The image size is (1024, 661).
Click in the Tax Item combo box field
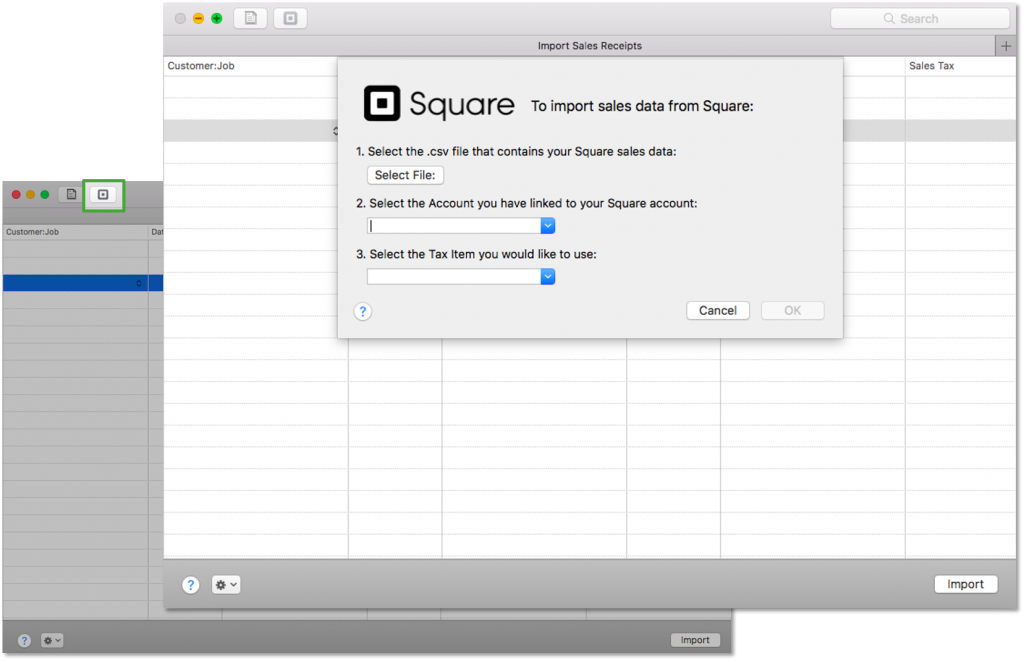pos(454,277)
